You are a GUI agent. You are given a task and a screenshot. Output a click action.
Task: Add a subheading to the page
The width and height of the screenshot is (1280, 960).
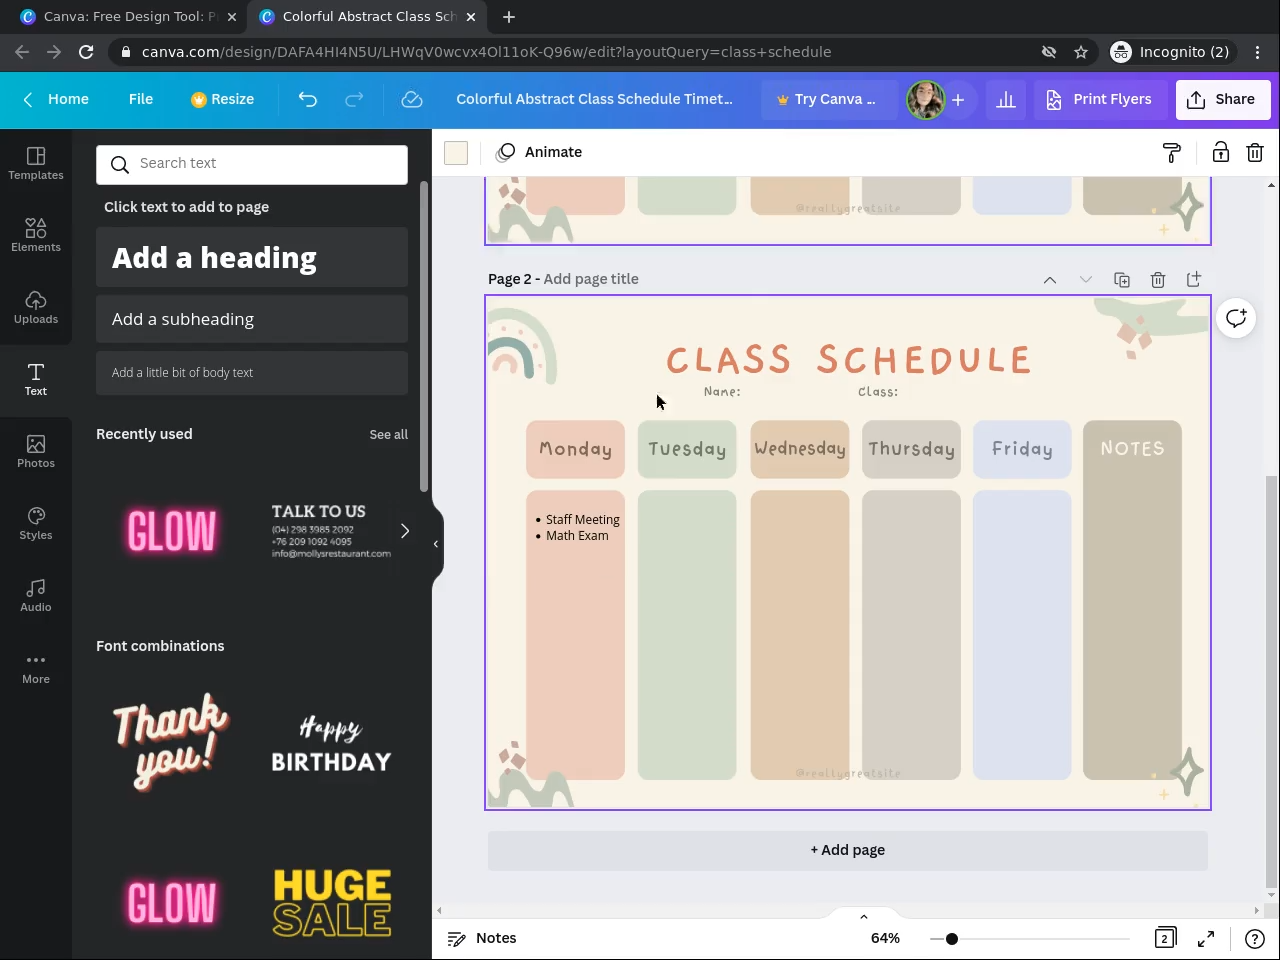252,319
